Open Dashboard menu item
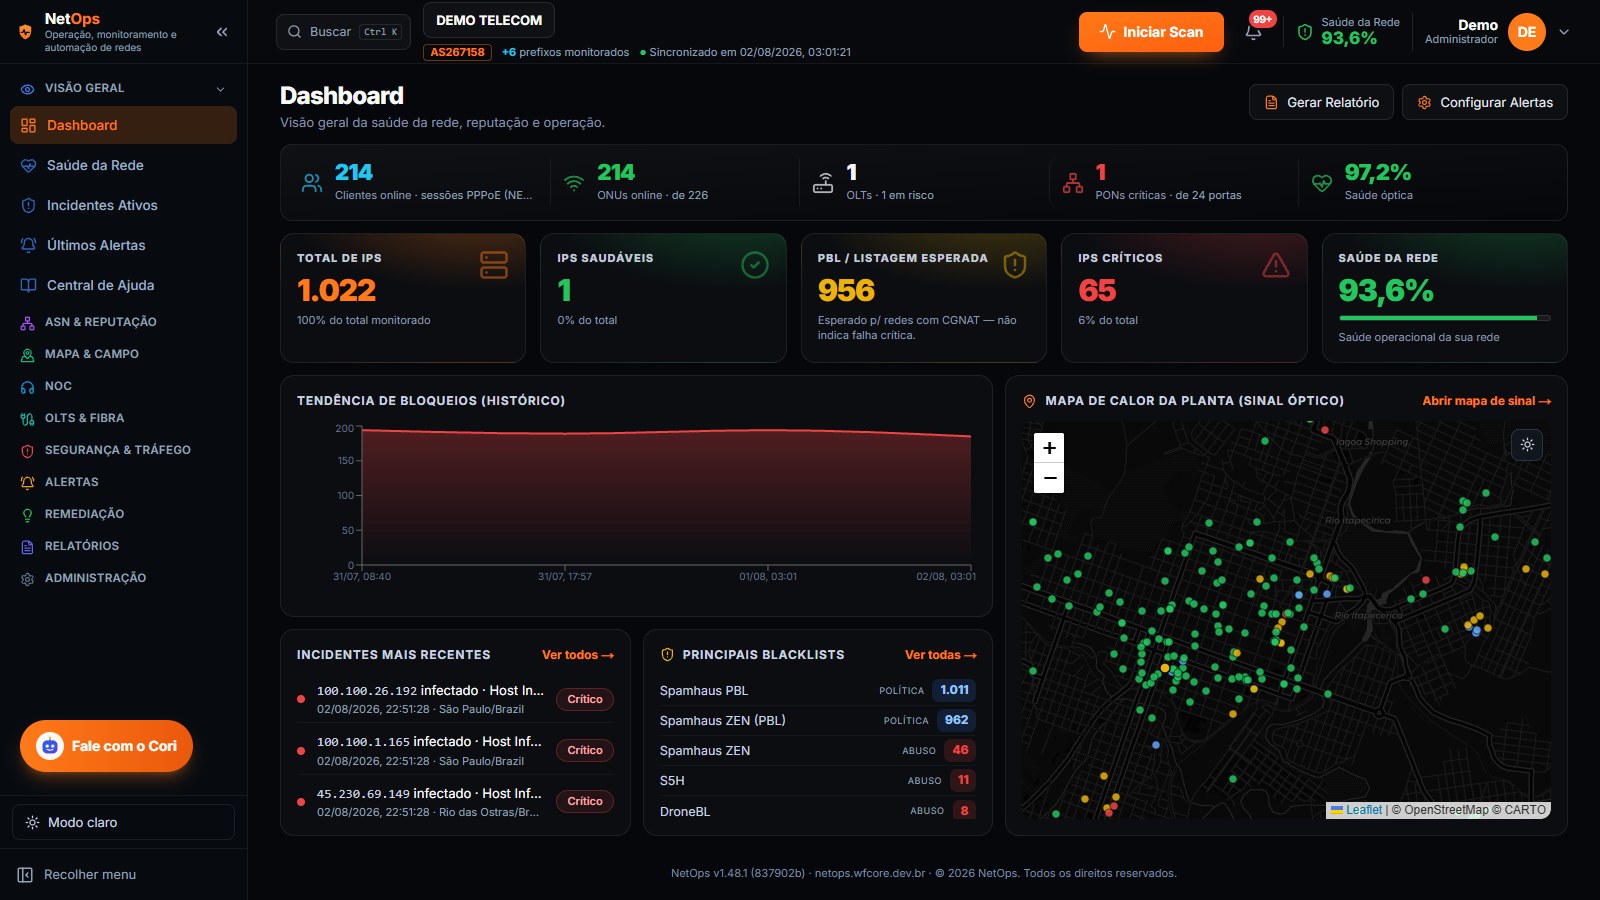 click(x=123, y=125)
